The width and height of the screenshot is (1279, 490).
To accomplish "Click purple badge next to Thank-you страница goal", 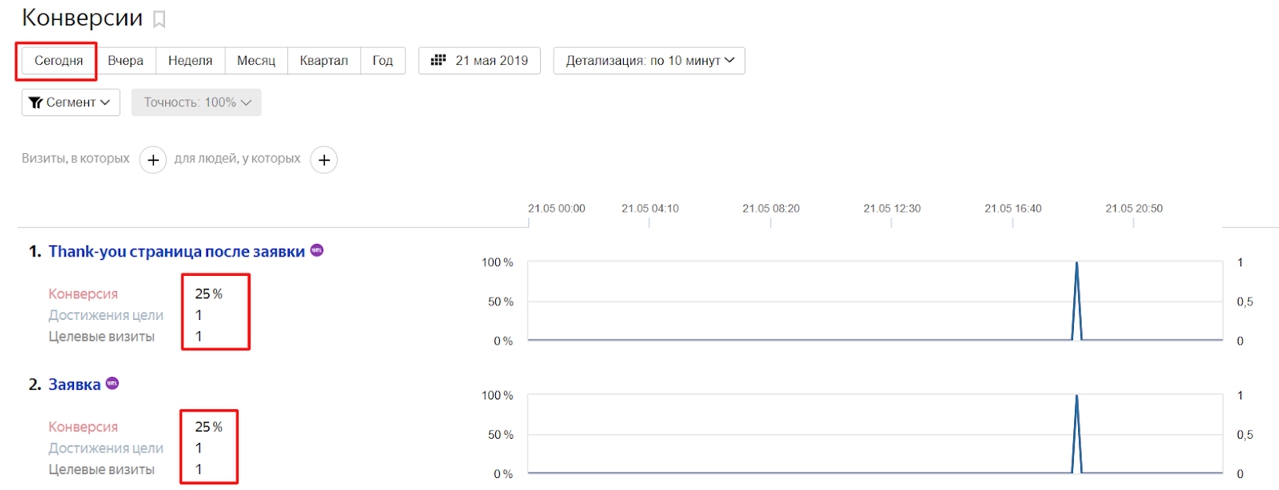I will (317, 251).
